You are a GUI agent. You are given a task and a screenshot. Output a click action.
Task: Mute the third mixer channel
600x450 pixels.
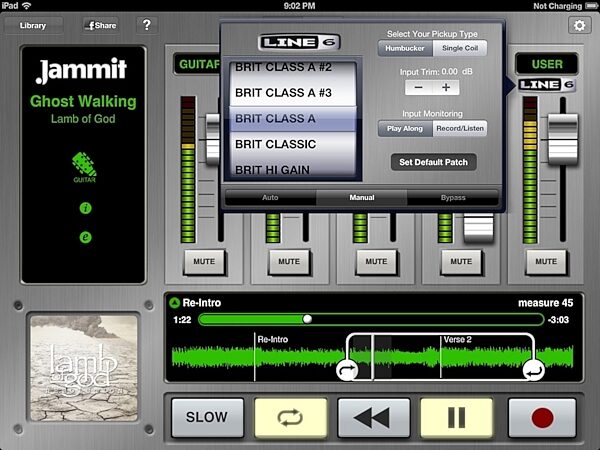tap(376, 262)
